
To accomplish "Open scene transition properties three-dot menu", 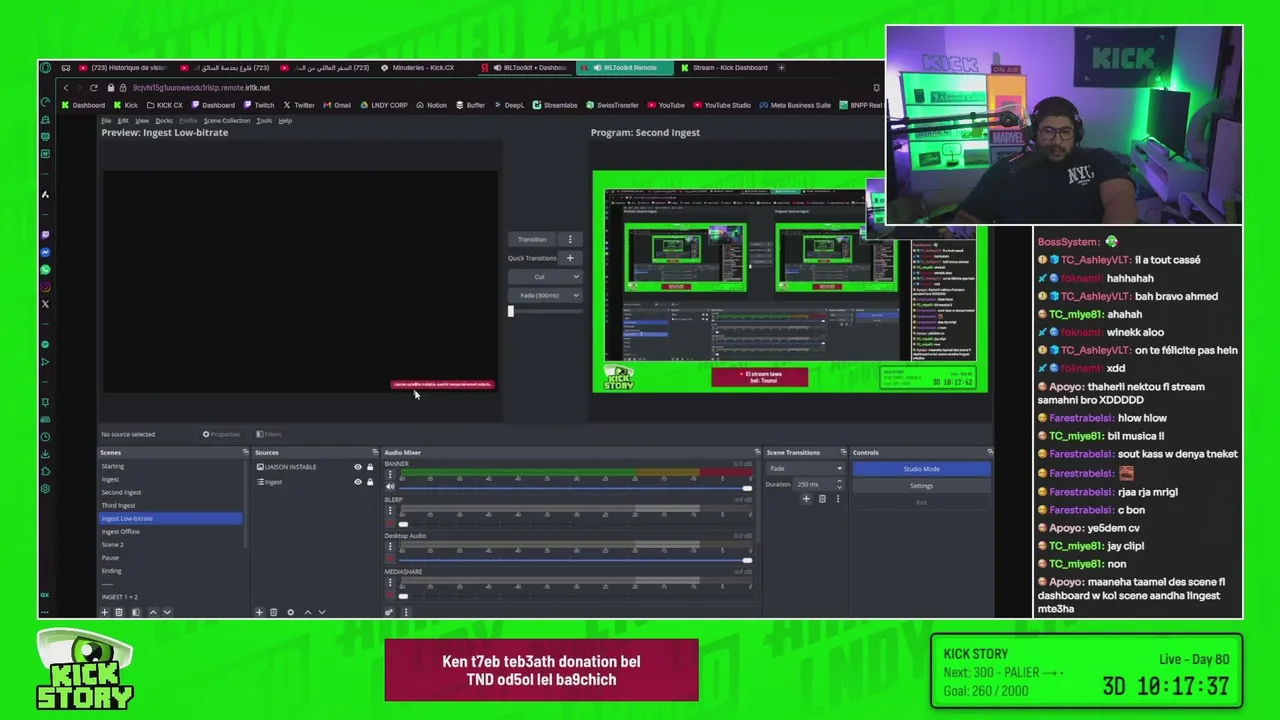I will (x=838, y=499).
